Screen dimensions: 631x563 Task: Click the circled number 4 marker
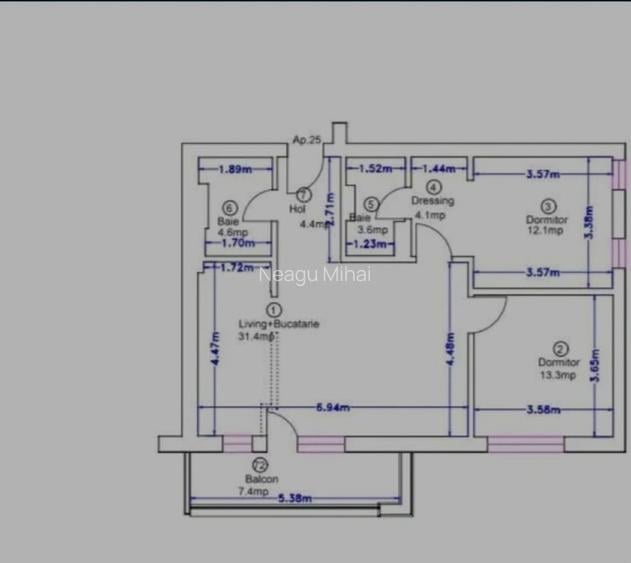click(434, 187)
